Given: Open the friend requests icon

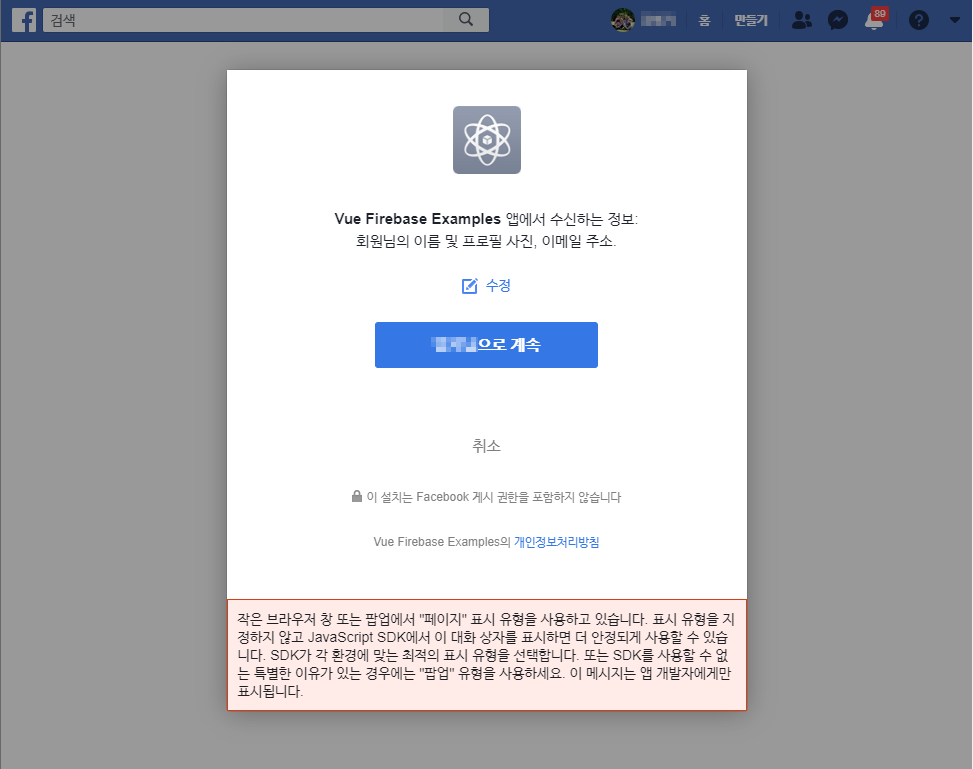Looking at the screenshot, I should pos(802,20).
